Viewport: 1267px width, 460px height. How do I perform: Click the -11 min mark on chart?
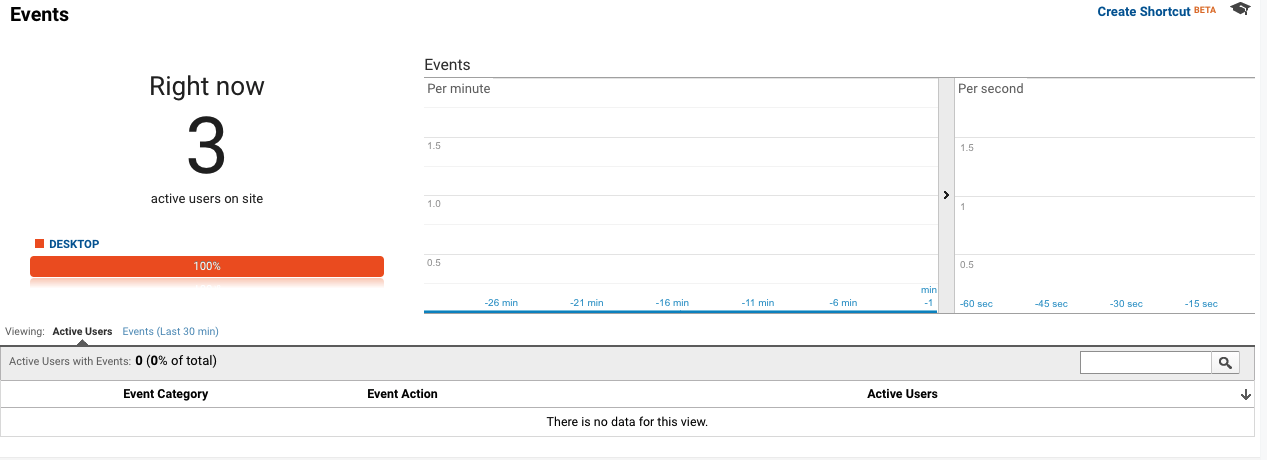pyautogui.click(x=758, y=303)
